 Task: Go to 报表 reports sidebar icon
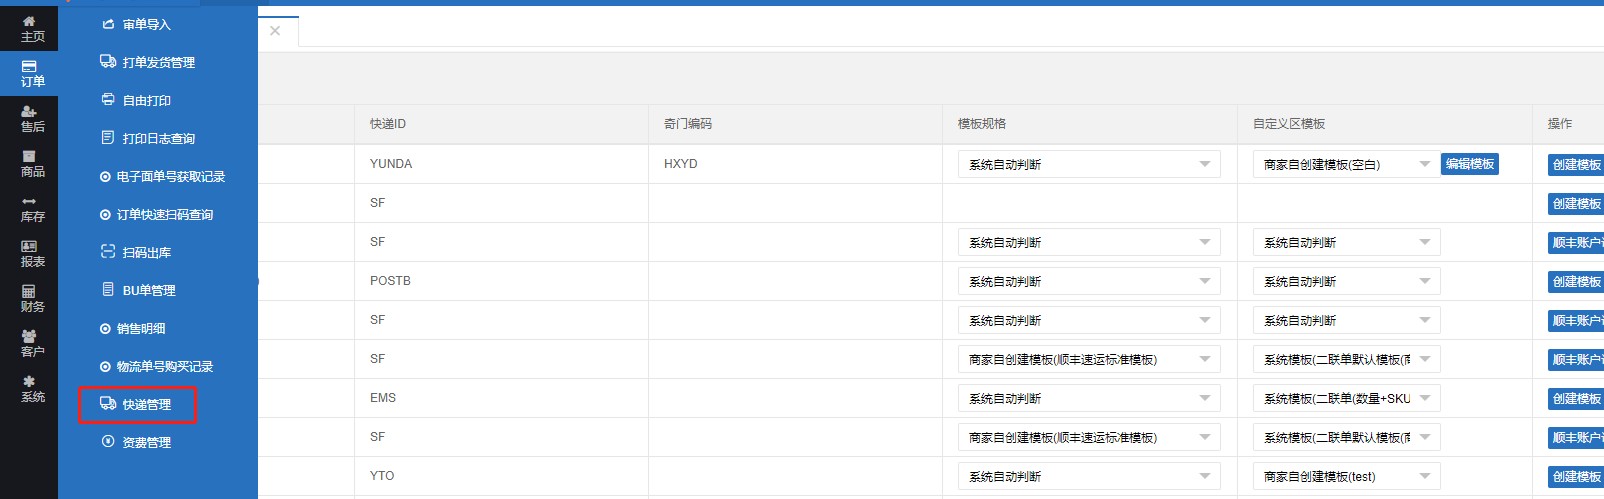pyautogui.click(x=30, y=253)
